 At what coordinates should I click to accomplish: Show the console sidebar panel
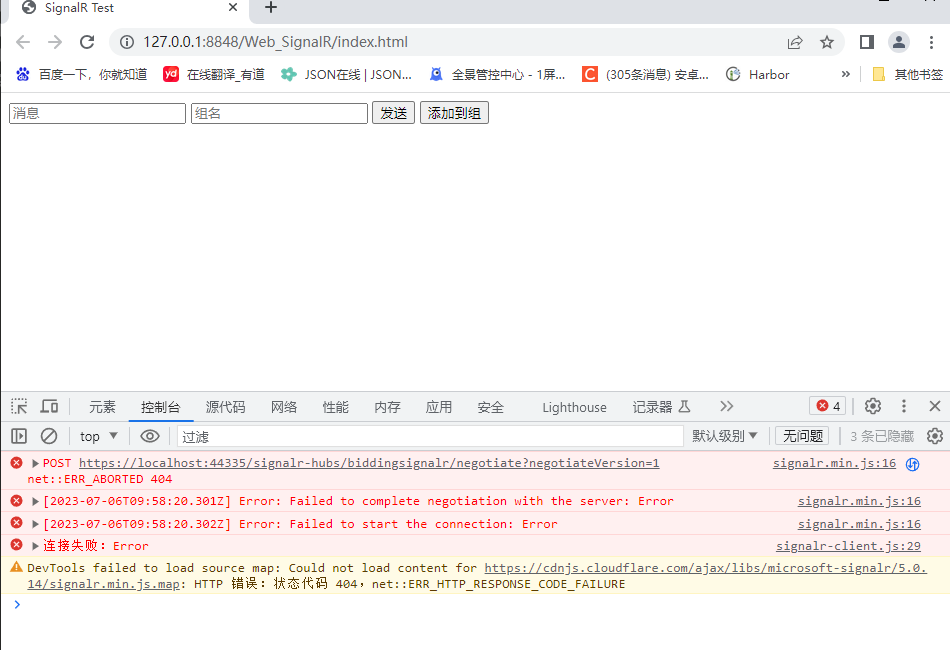point(18,435)
